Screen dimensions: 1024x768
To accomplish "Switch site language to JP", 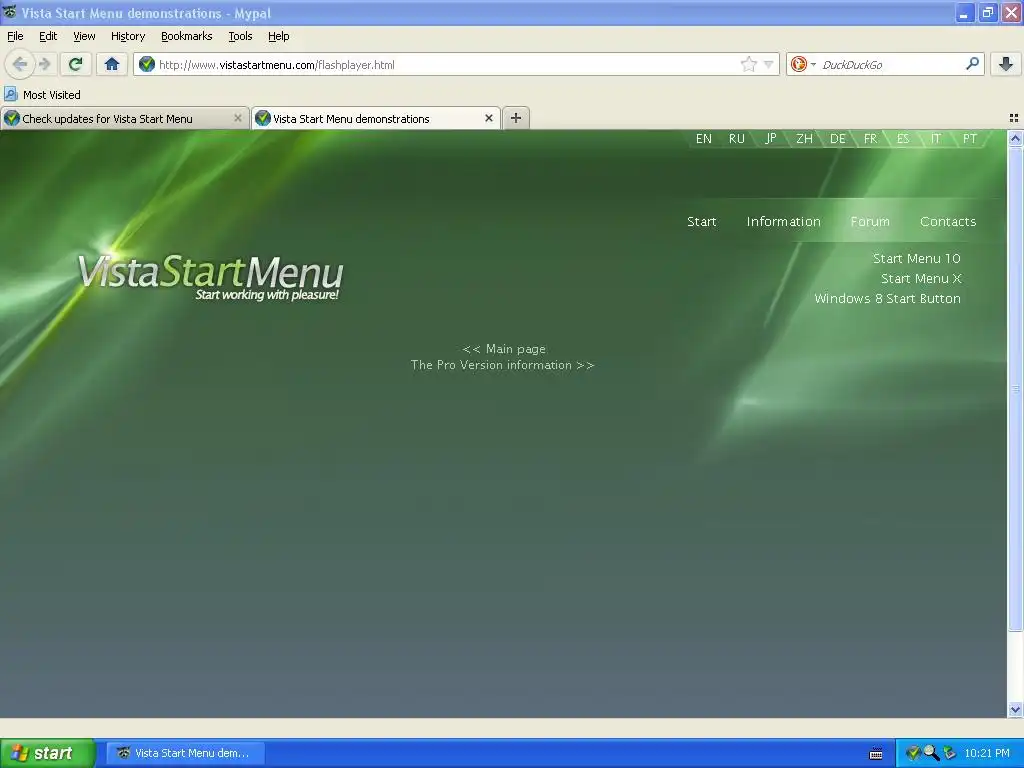I will tap(771, 138).
